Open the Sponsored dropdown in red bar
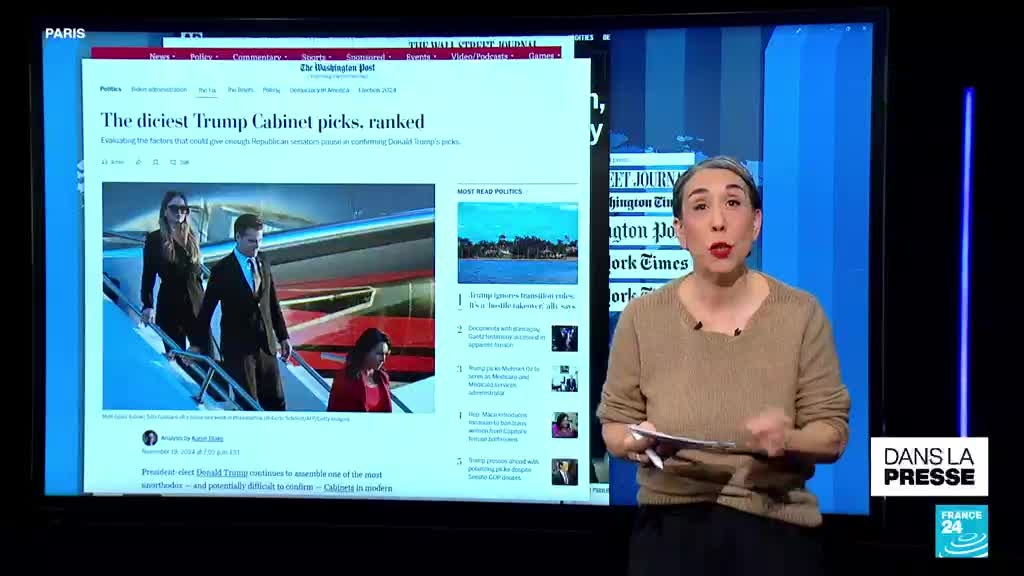 click(x=368, y=57)
